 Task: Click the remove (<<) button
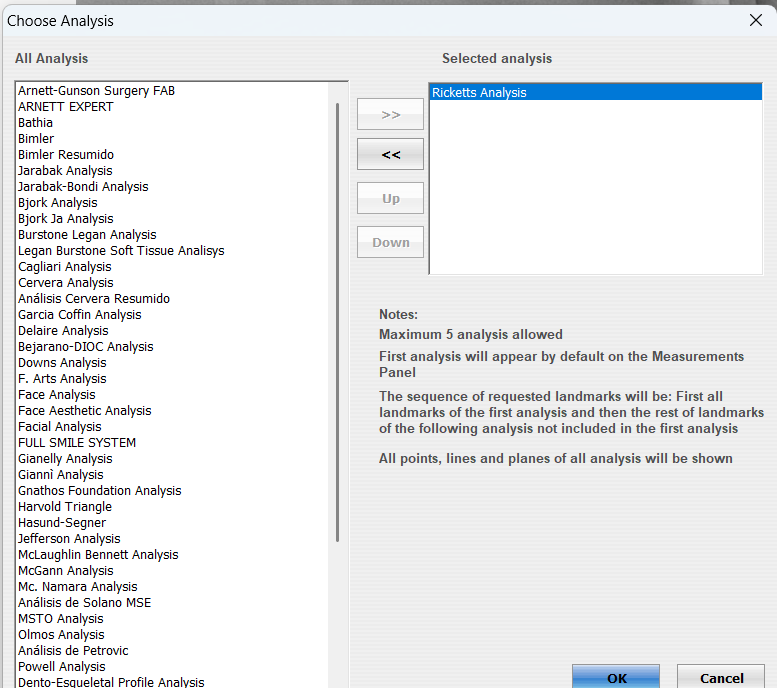tap(390, 155)
